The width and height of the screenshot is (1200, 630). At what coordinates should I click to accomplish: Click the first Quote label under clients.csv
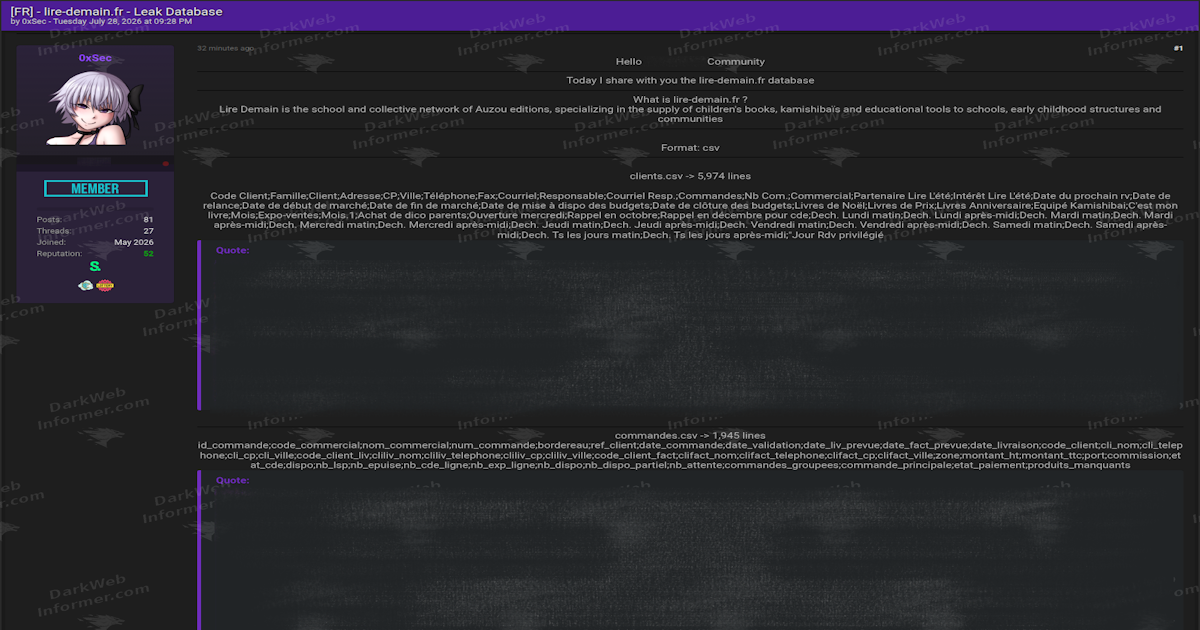[x=233, y=251]
